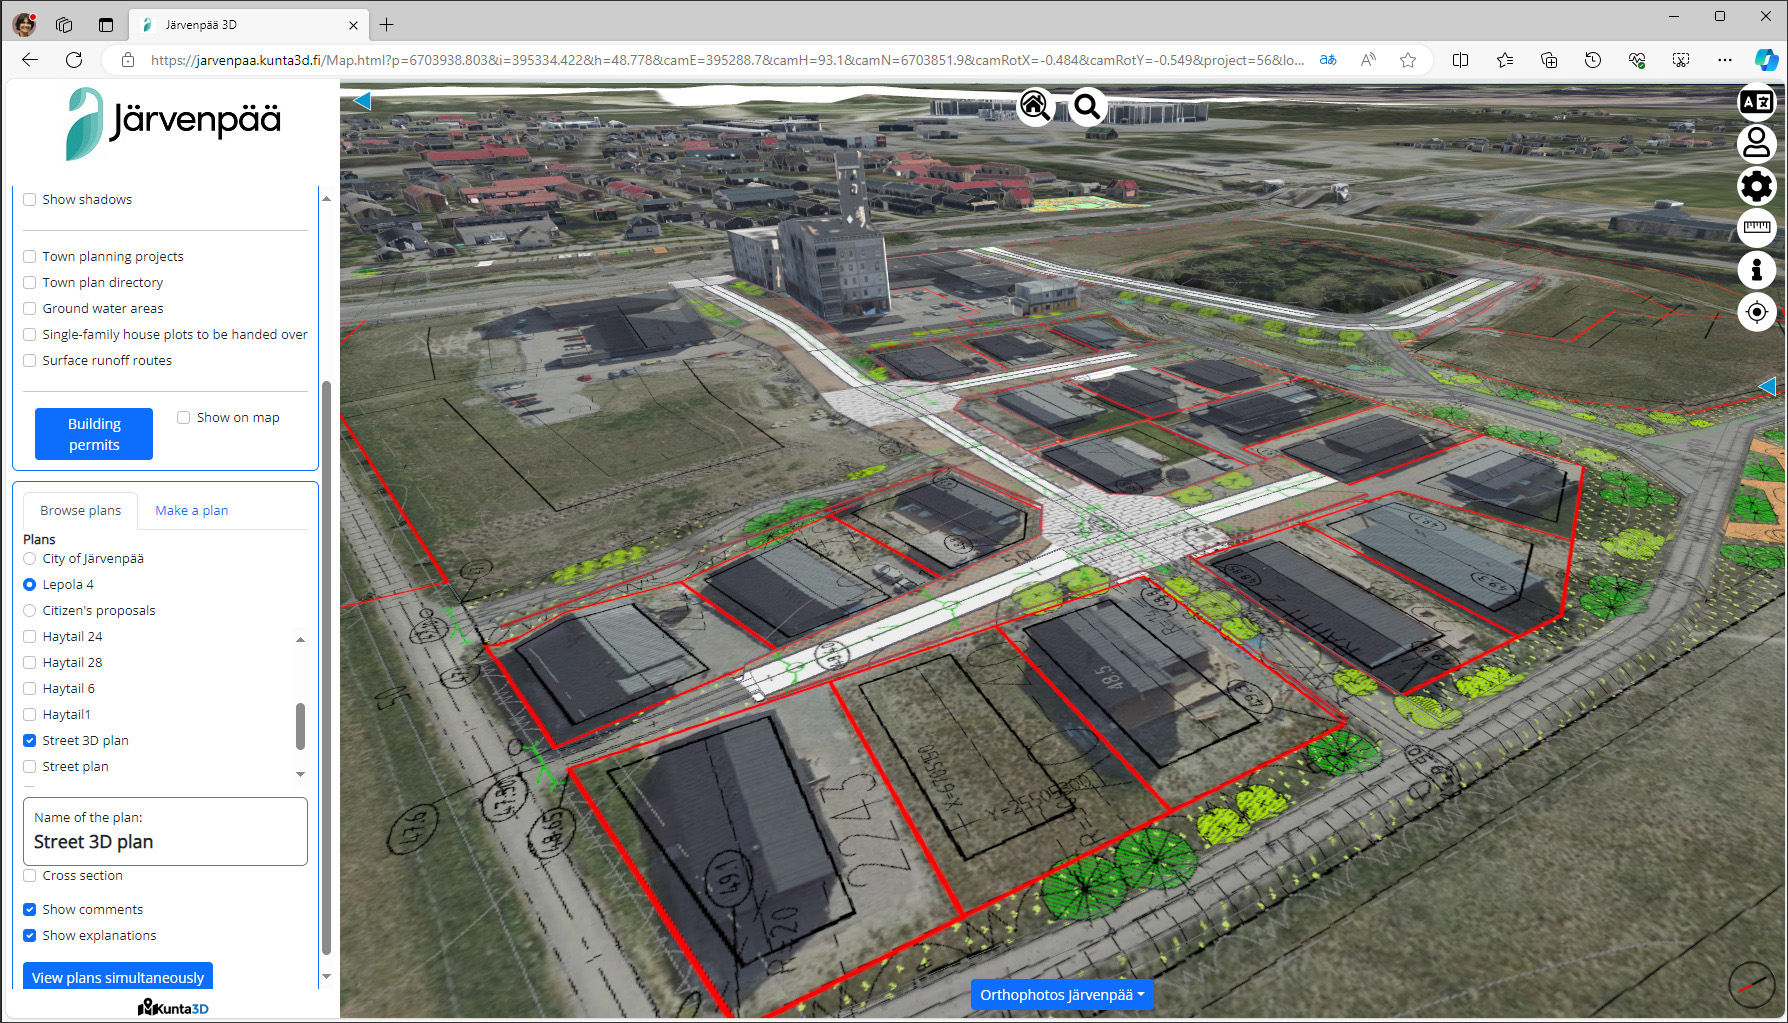Reload the page
The width and height of the screenshot is (1788, 1023).
tap(74, 60)
